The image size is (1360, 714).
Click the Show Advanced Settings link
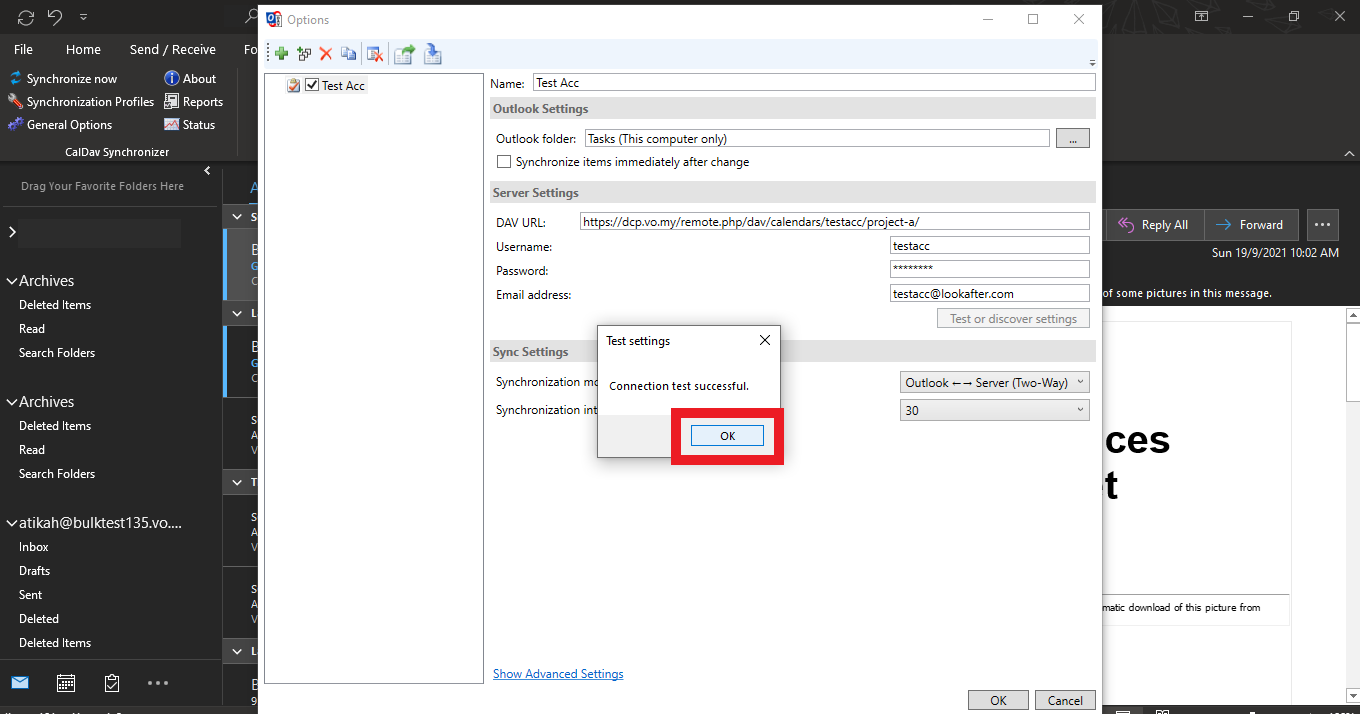558,674
